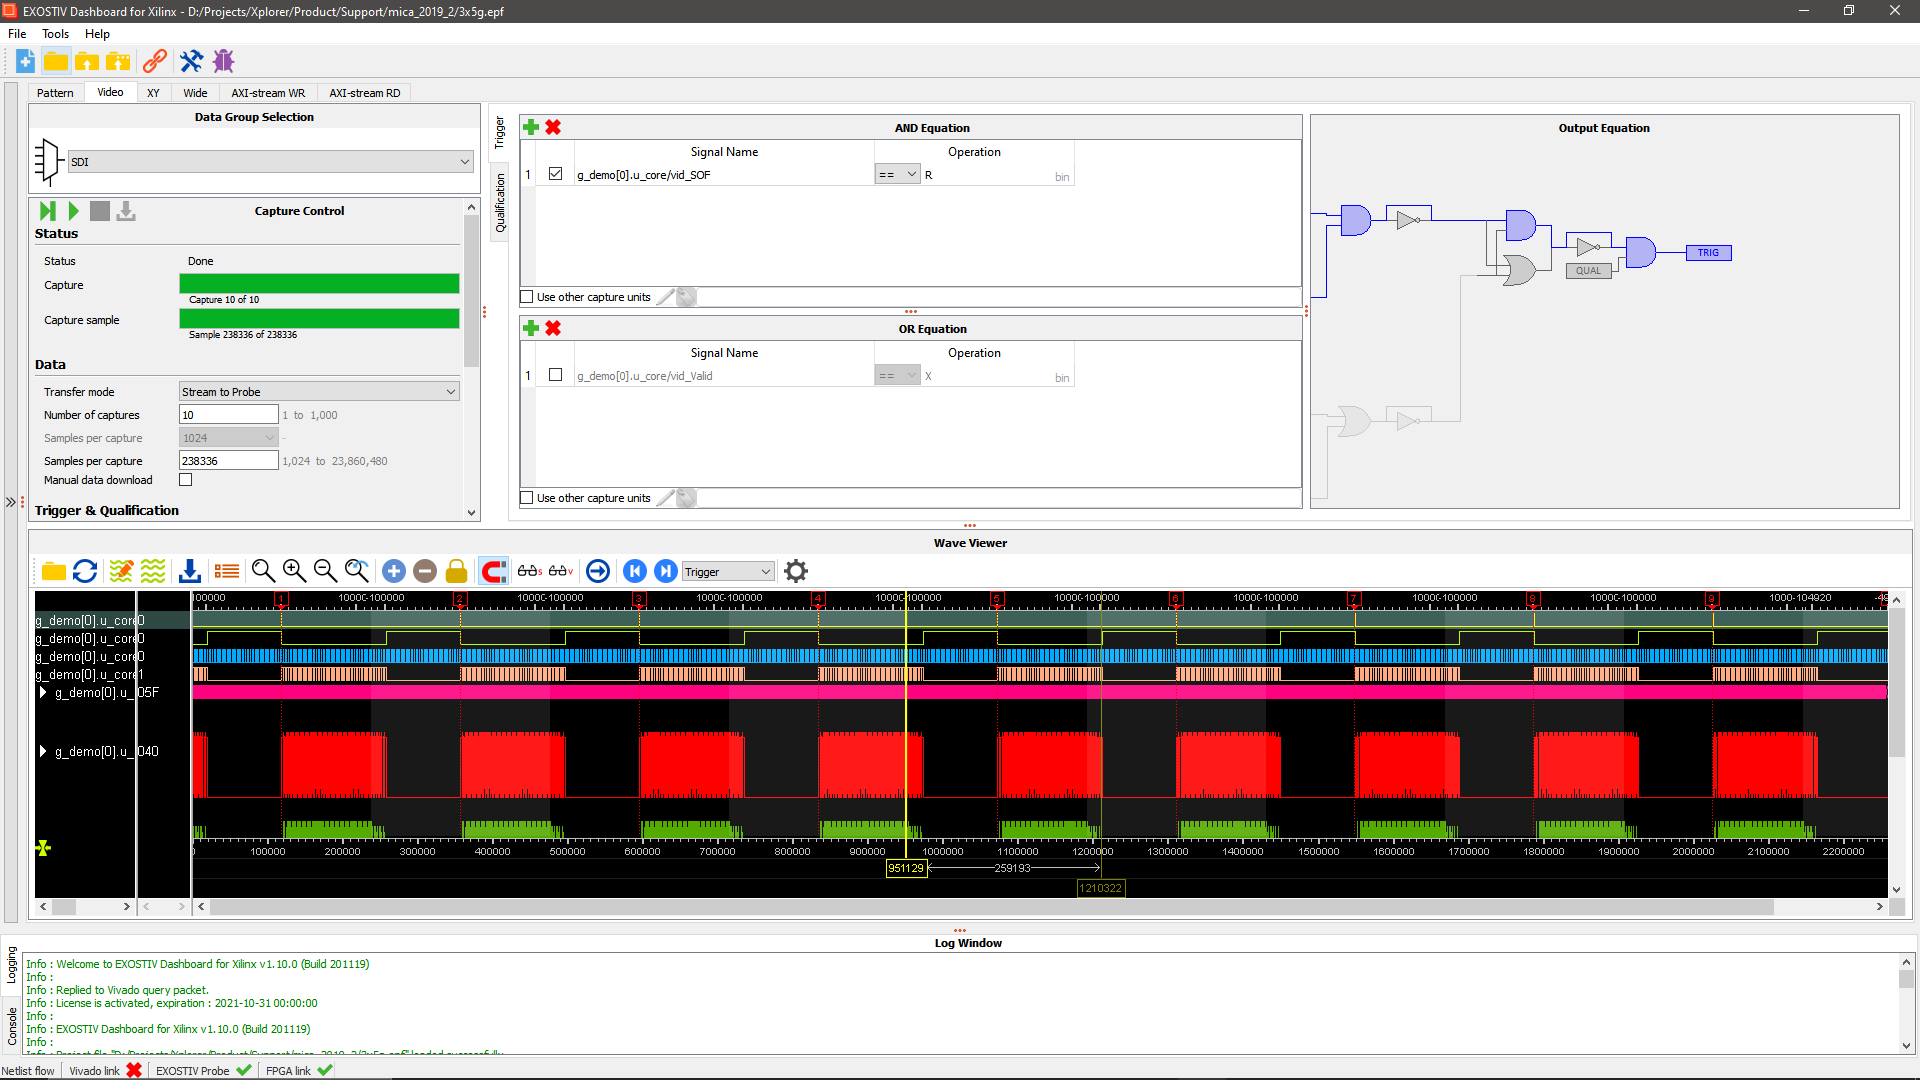Open the Console vertical tab in Log Window

[x=12, y=1026]
